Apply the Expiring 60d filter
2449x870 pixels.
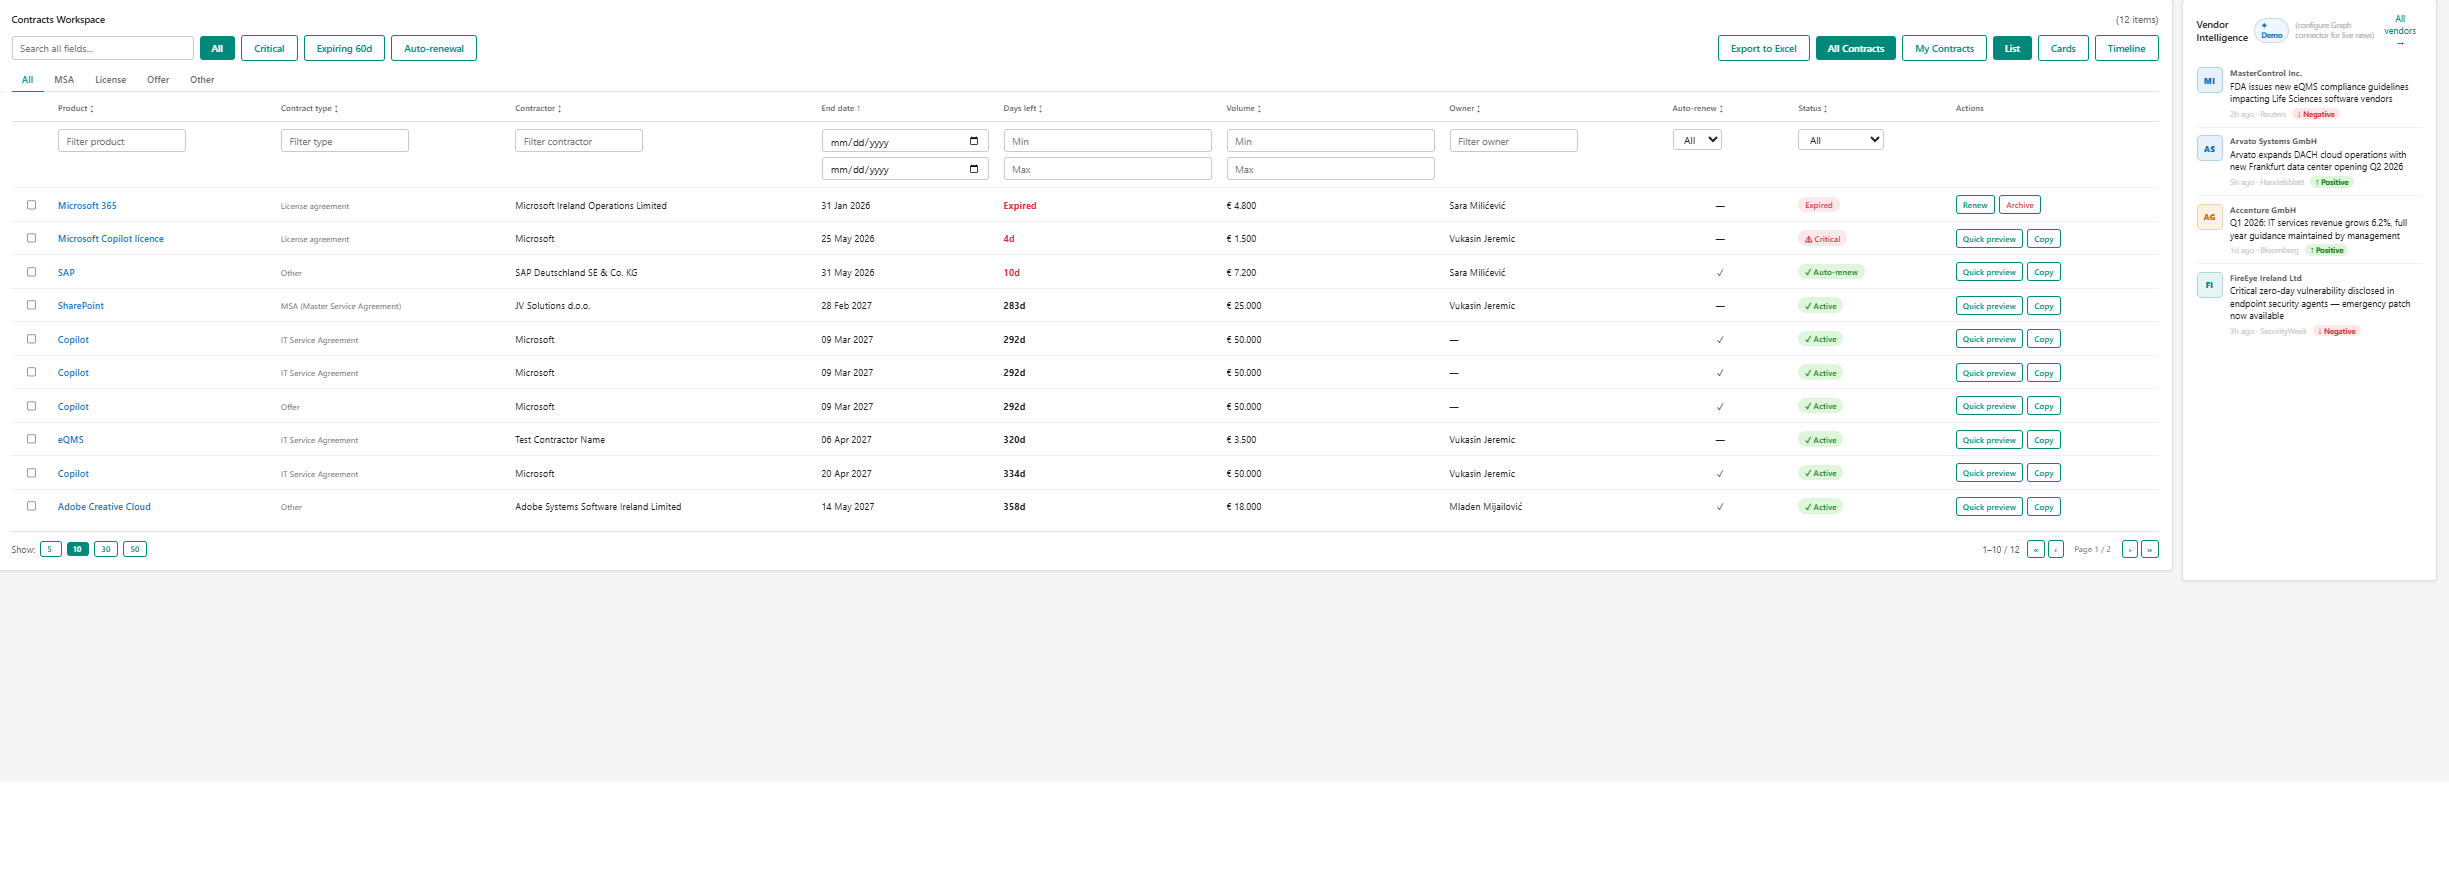pyautogui.click(x=344, y=48)
